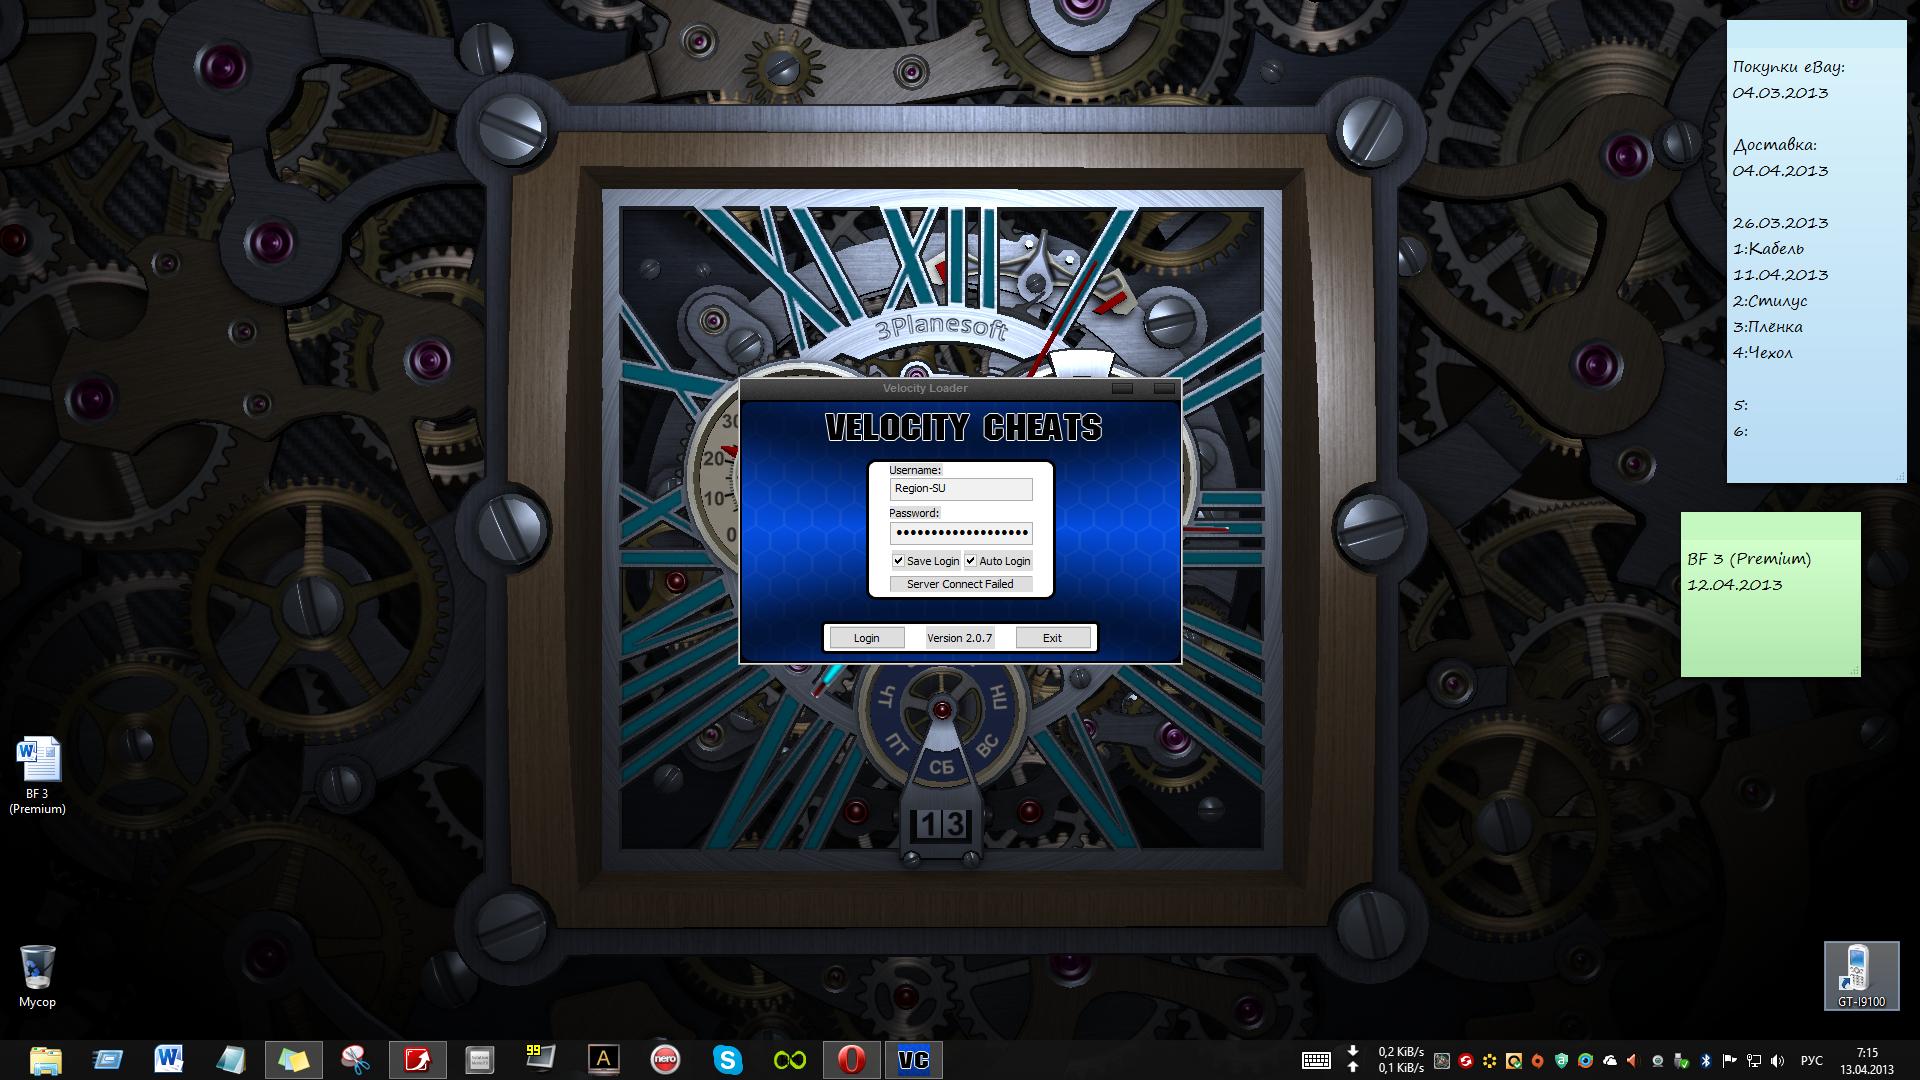Open the GT-I9100 phone shortcut
Screen dimensions: 1920x1080
(x=1861, y=976)
